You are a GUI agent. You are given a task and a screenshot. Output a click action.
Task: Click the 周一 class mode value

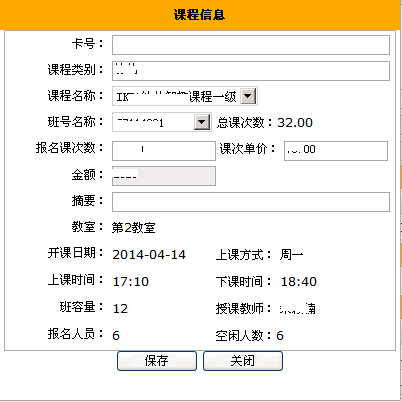coord(291,255)
